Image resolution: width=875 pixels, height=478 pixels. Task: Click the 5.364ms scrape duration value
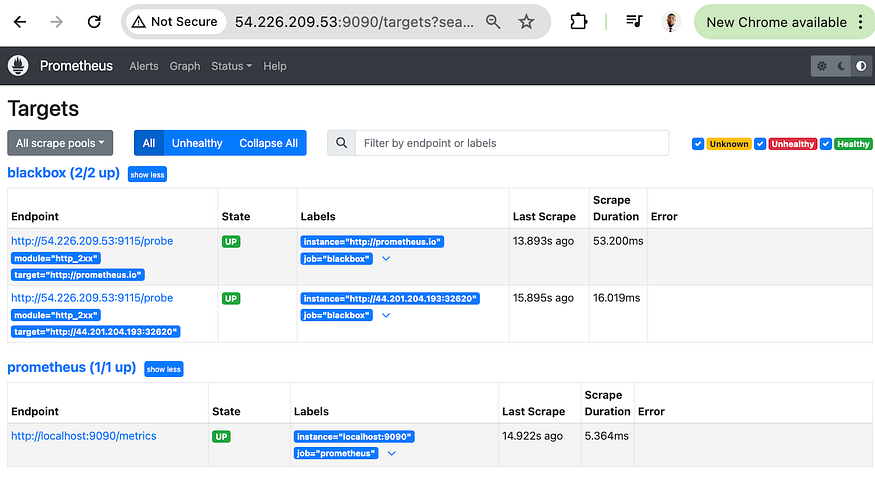click(x=607, y=436)
